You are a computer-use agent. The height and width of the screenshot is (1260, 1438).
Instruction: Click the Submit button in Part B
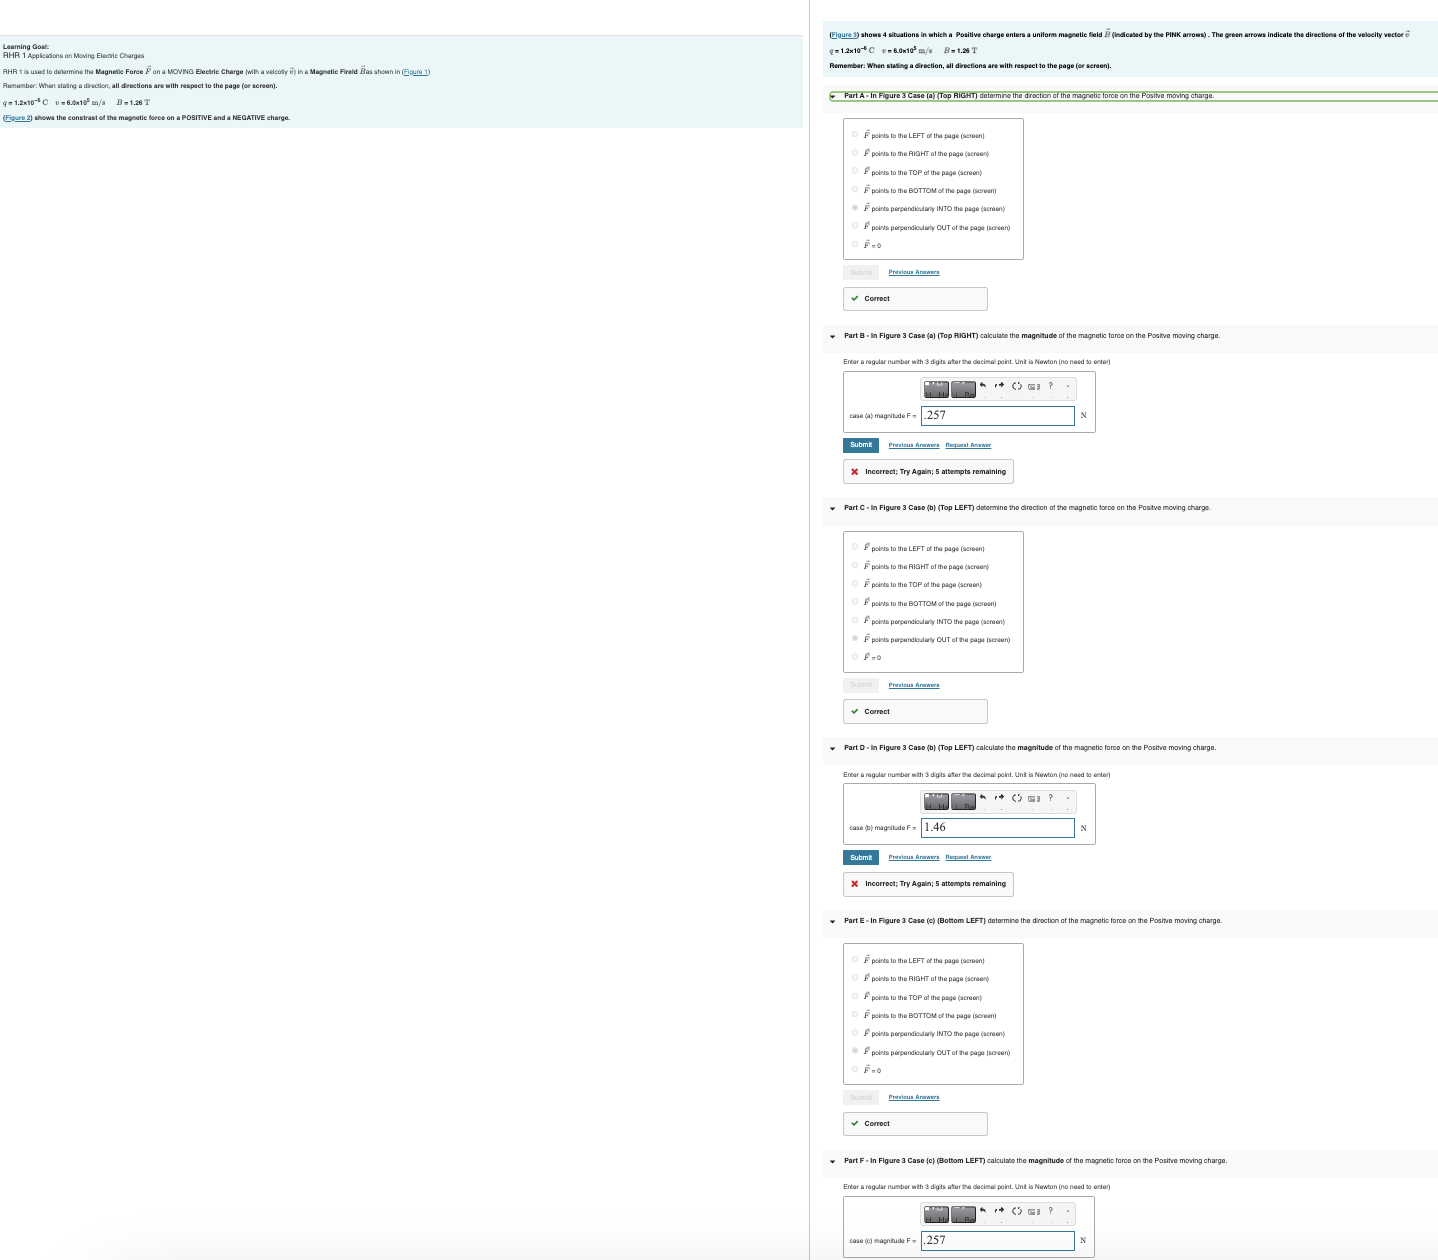pos(860,445)
